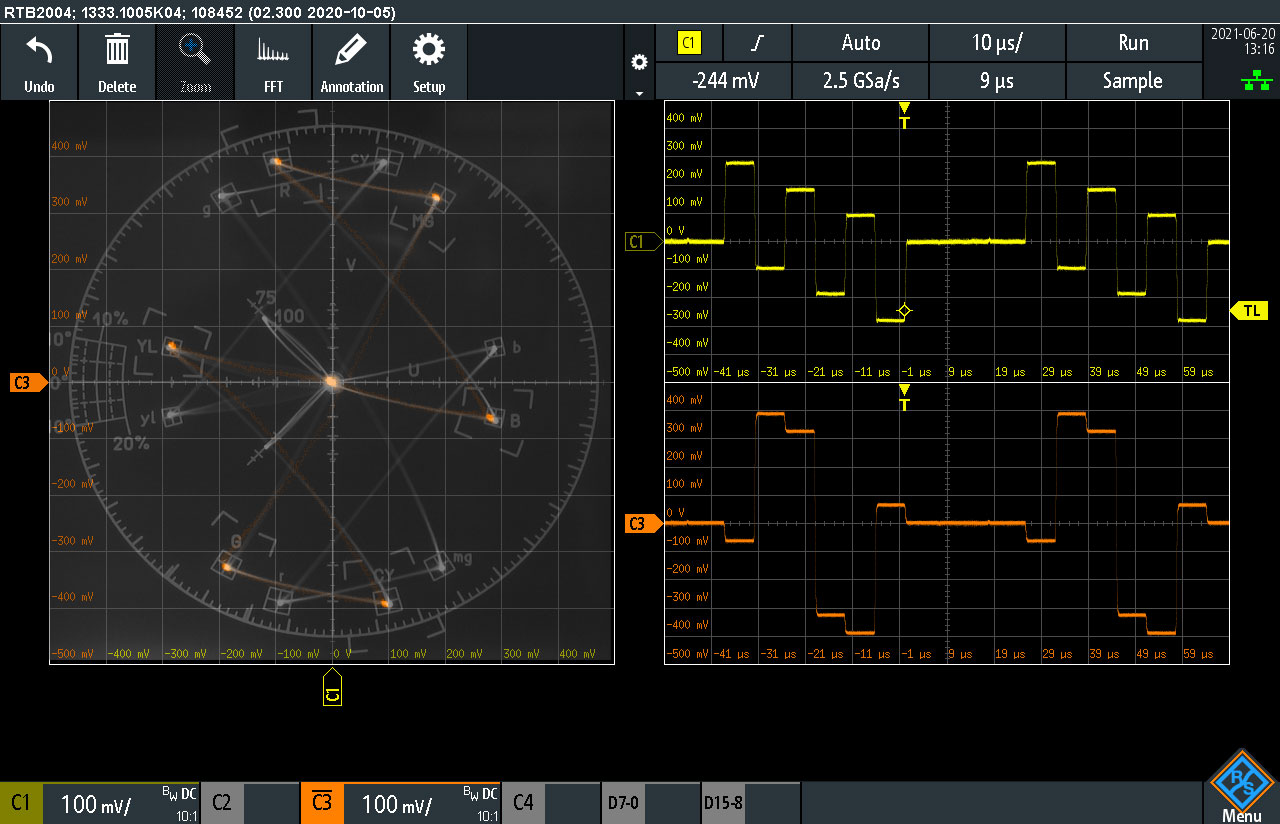
Task: Click the vectorscope XY display center point
Action: click(332, 381)
